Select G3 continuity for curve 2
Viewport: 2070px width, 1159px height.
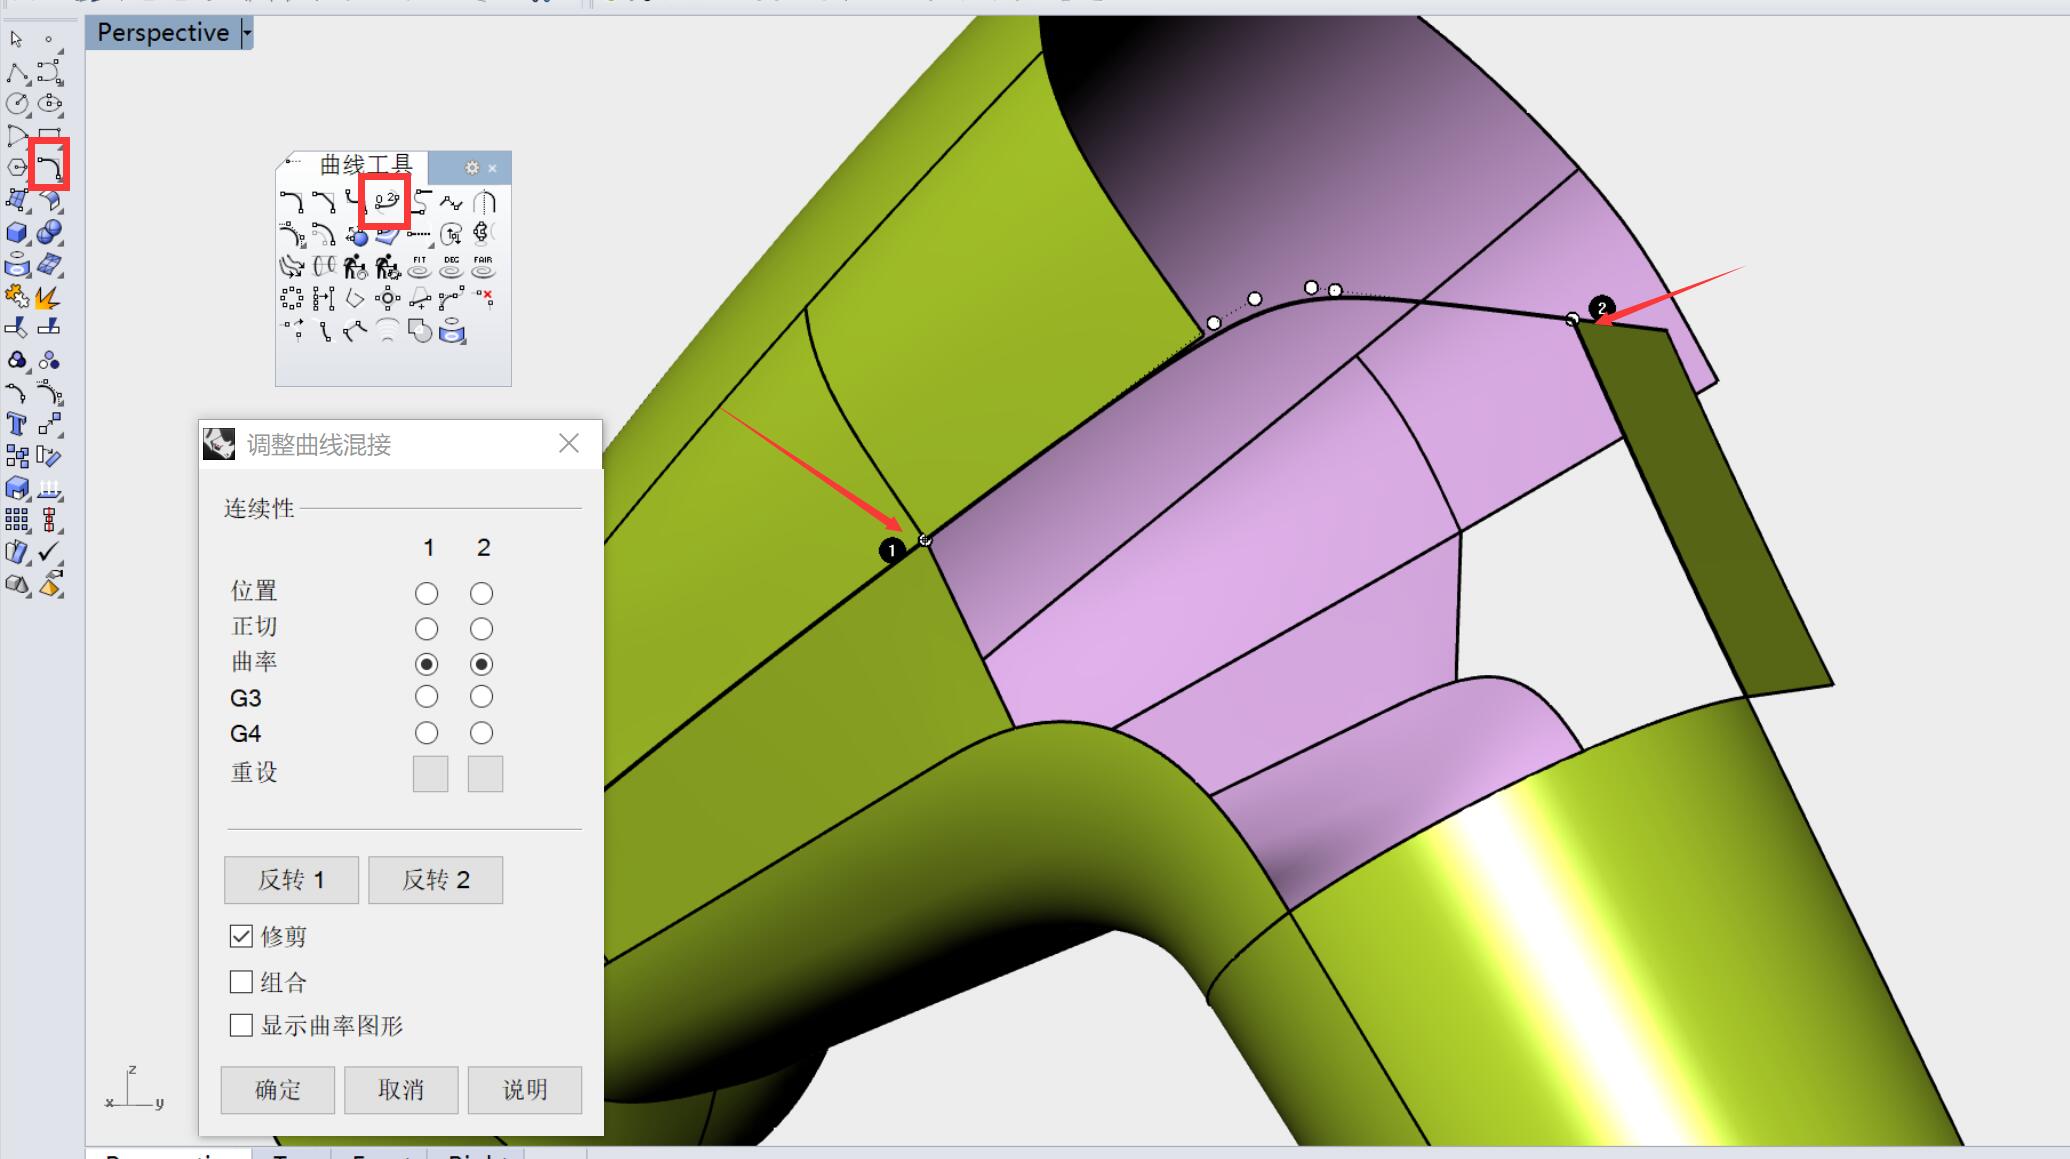coord(481,697)
